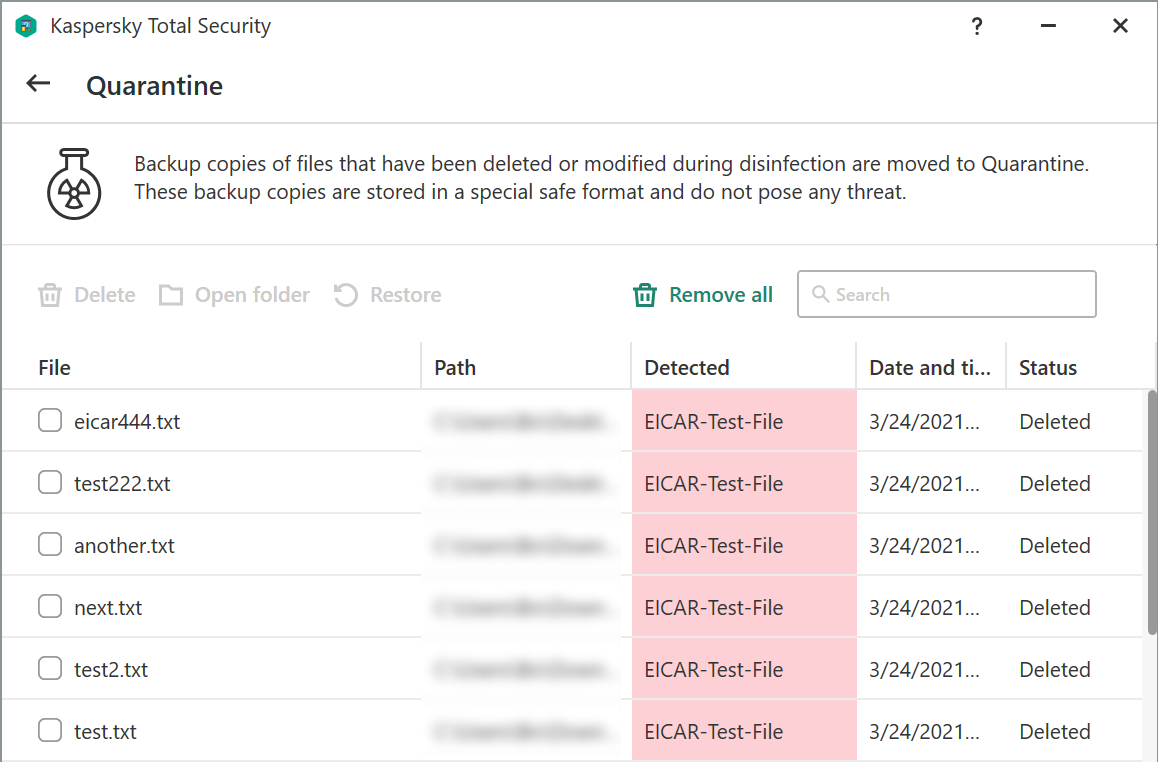This screenshot has height=762, width=1158.
Task: Click the green Remove all trash icon
Action: pos(645,295)
